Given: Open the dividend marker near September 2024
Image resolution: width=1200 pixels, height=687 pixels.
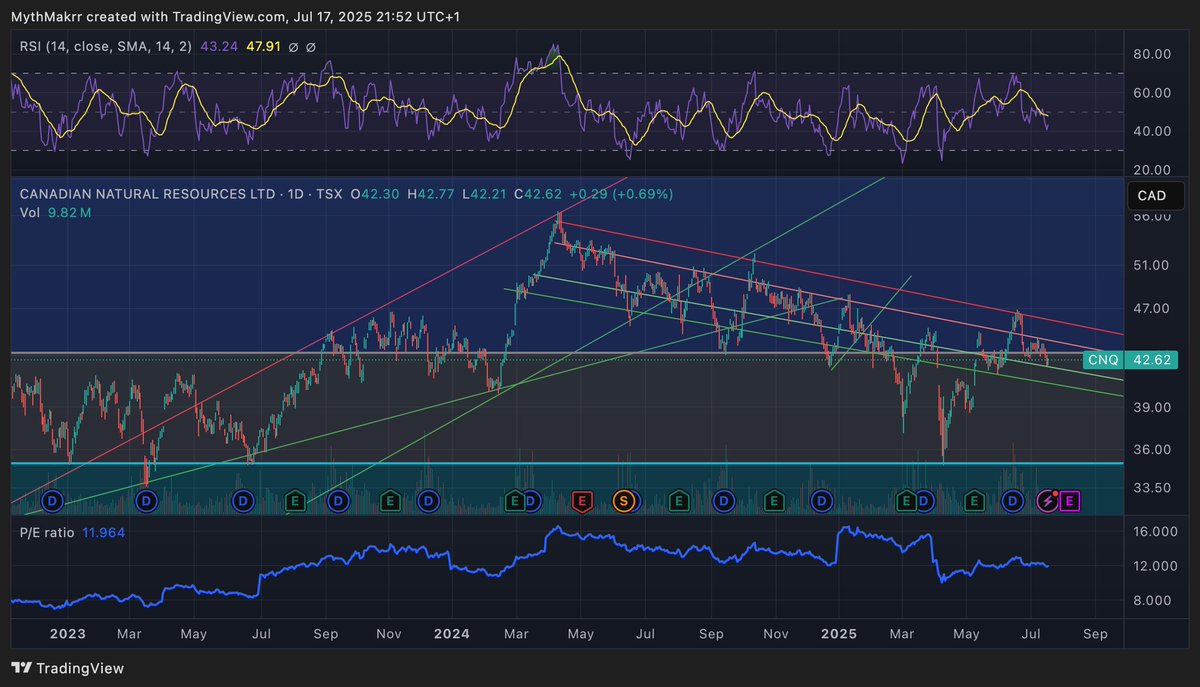Looking at the screenshot, I should click(724, 499).
